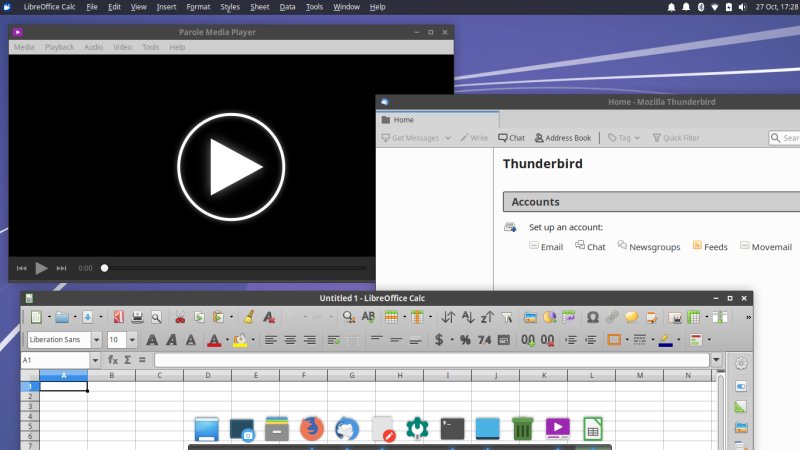Viewport: 800px width, 450px height.
Task: Click the yellow Background Color swatch in Calc
Action: (240, 339)
